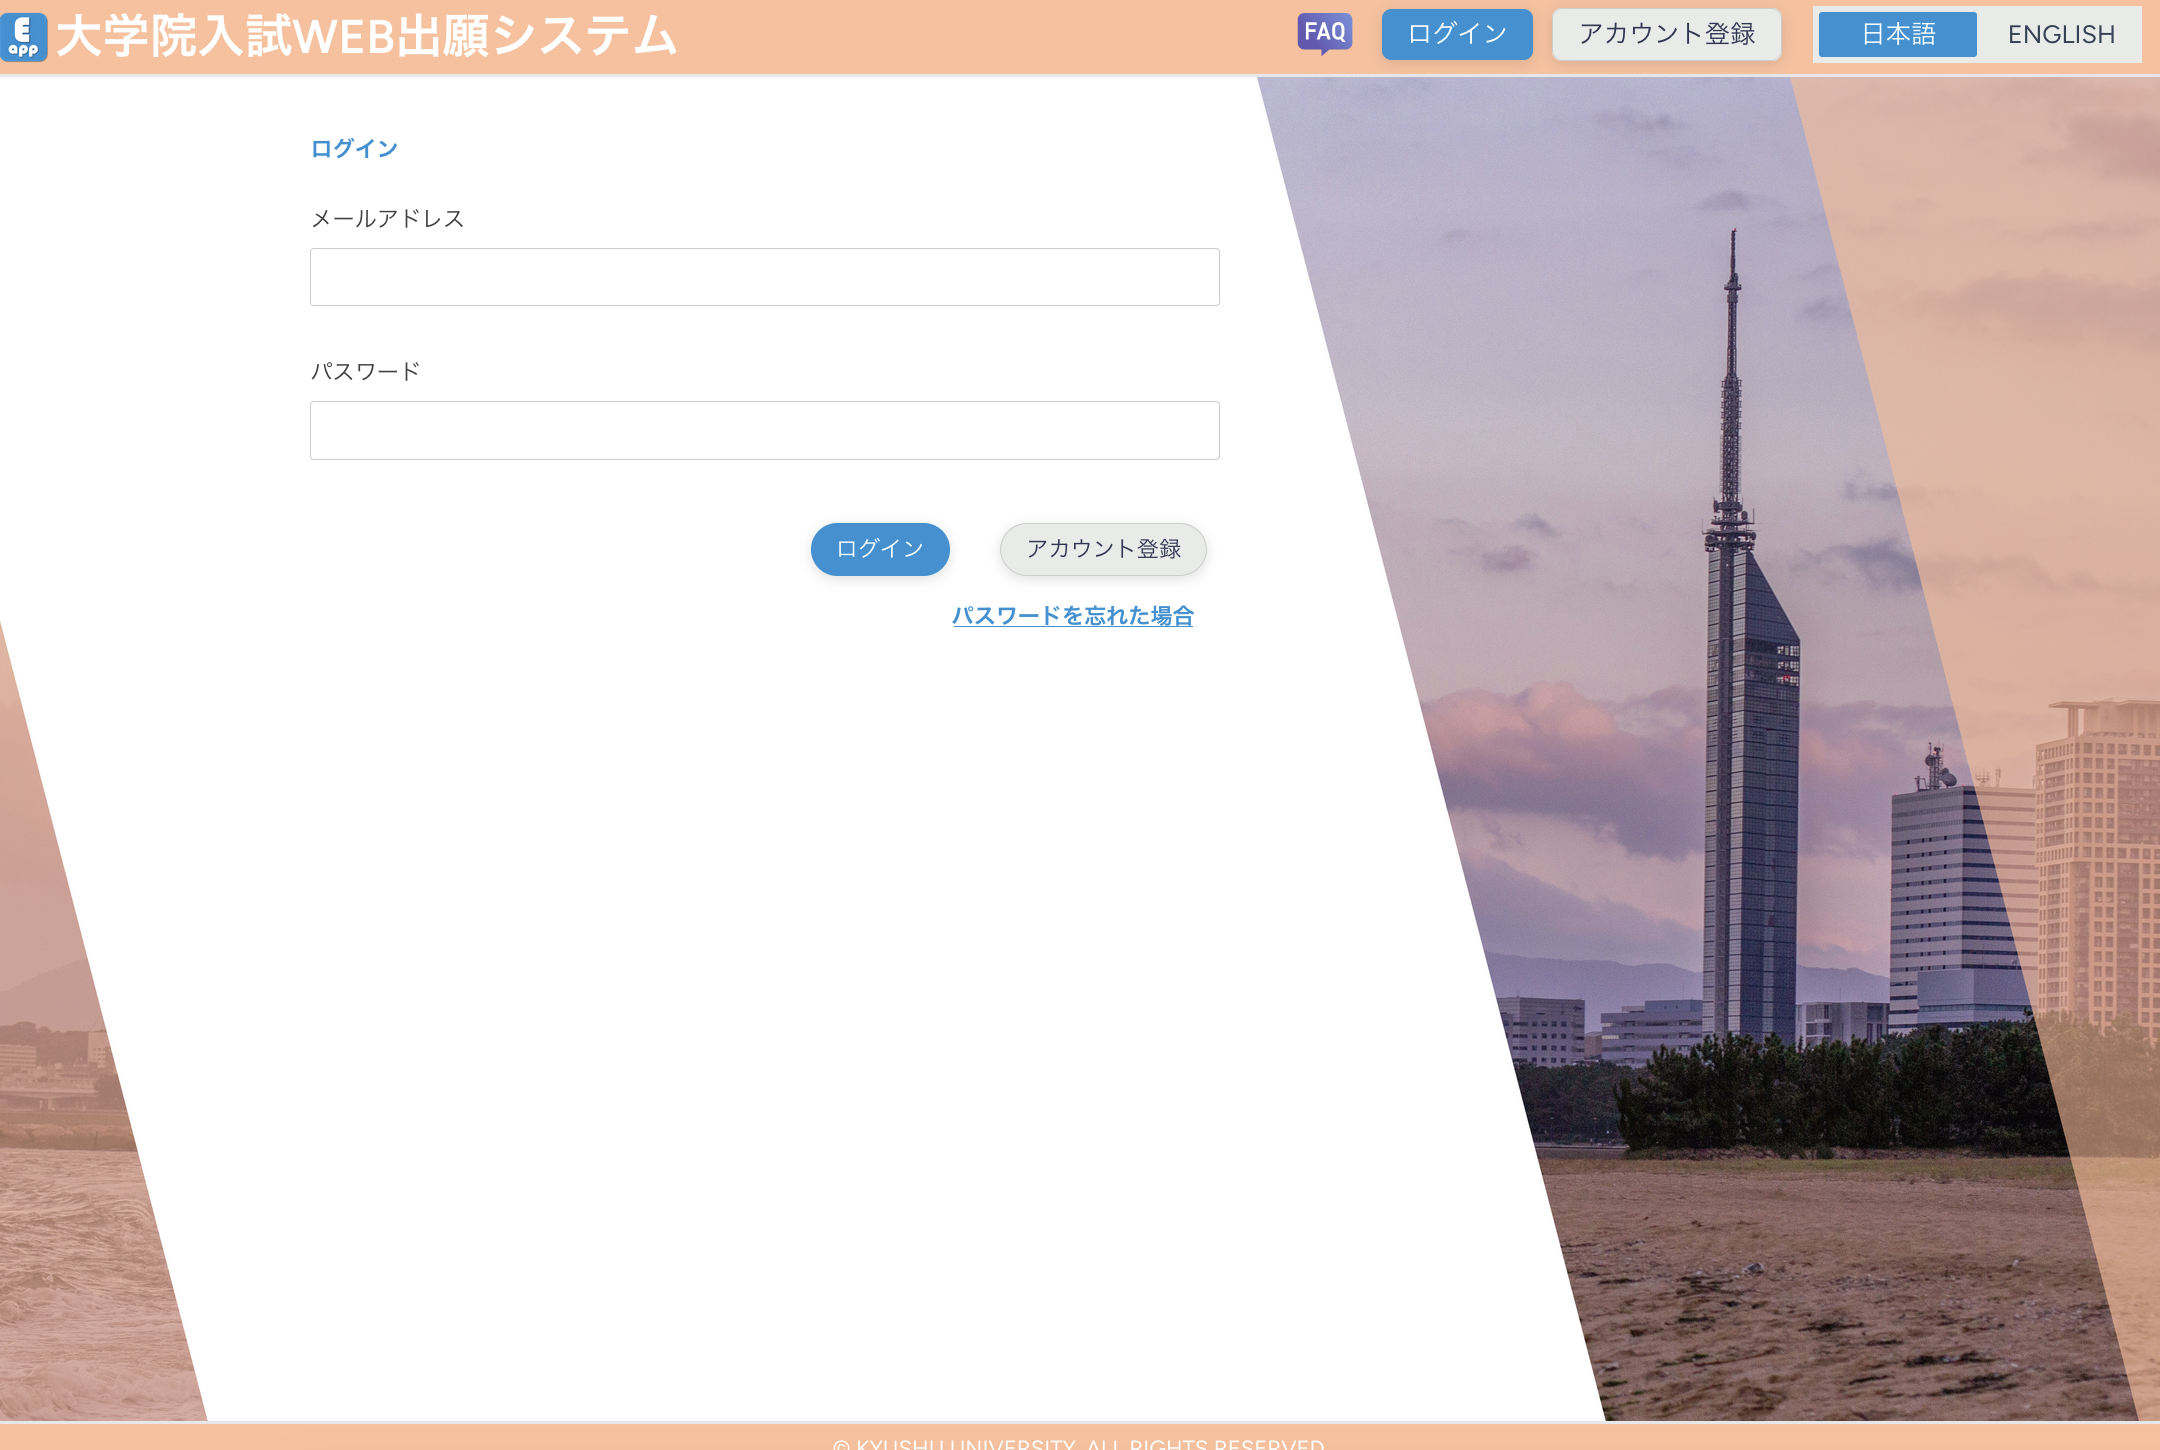Click the パスワード label text
Screen dimensions: 2160x1450
click(366, 370)
